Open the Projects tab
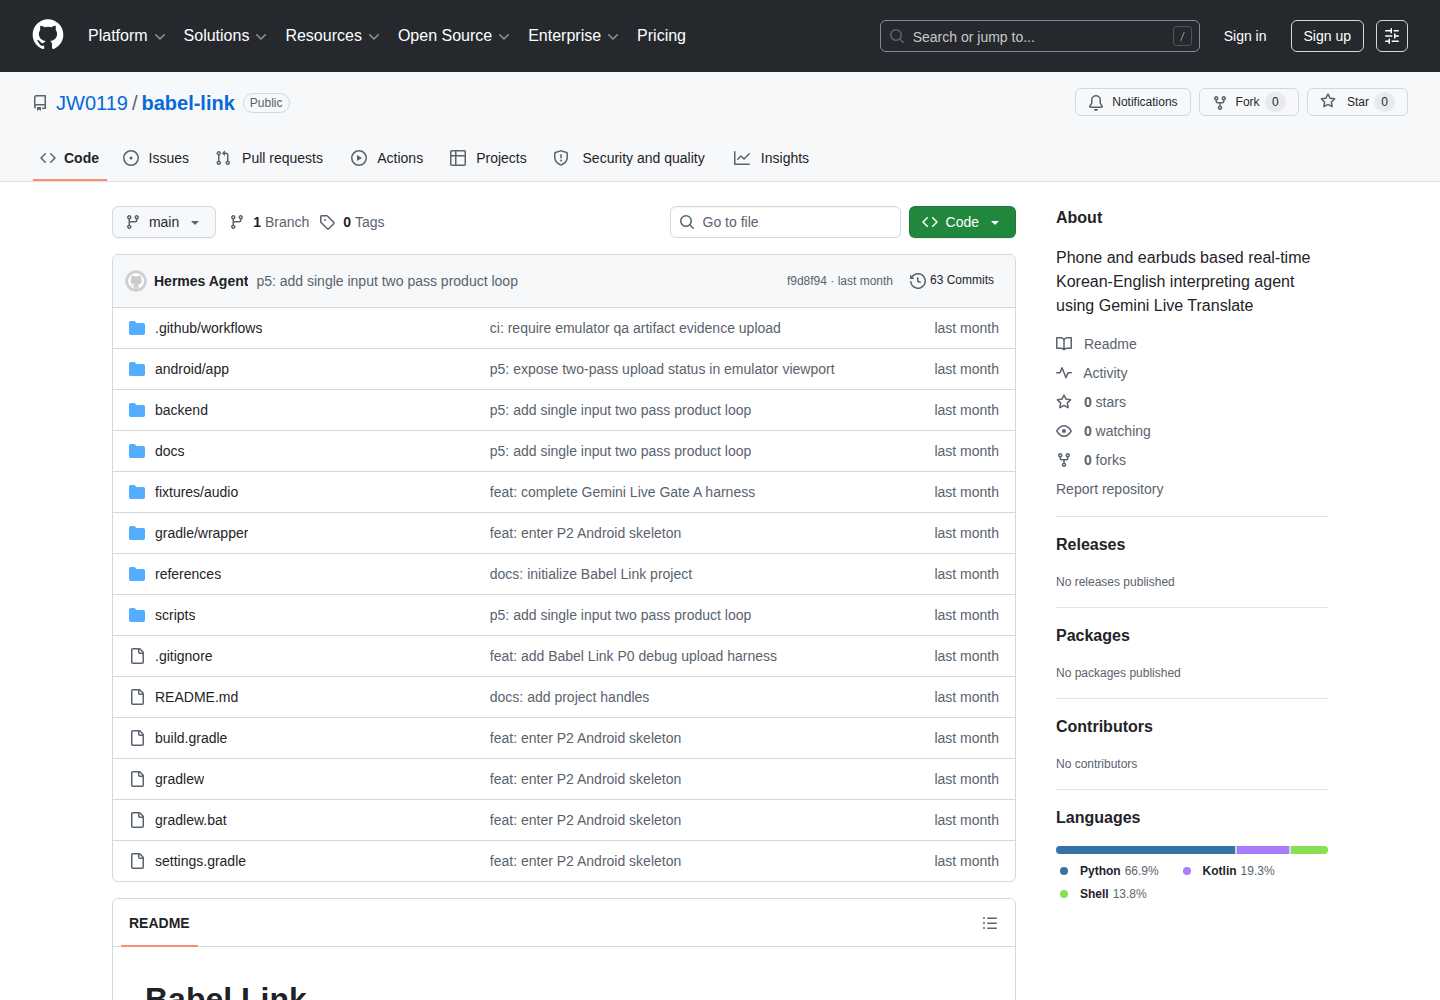Screen dimensions: 1440x1000 [x=488, y=158]
